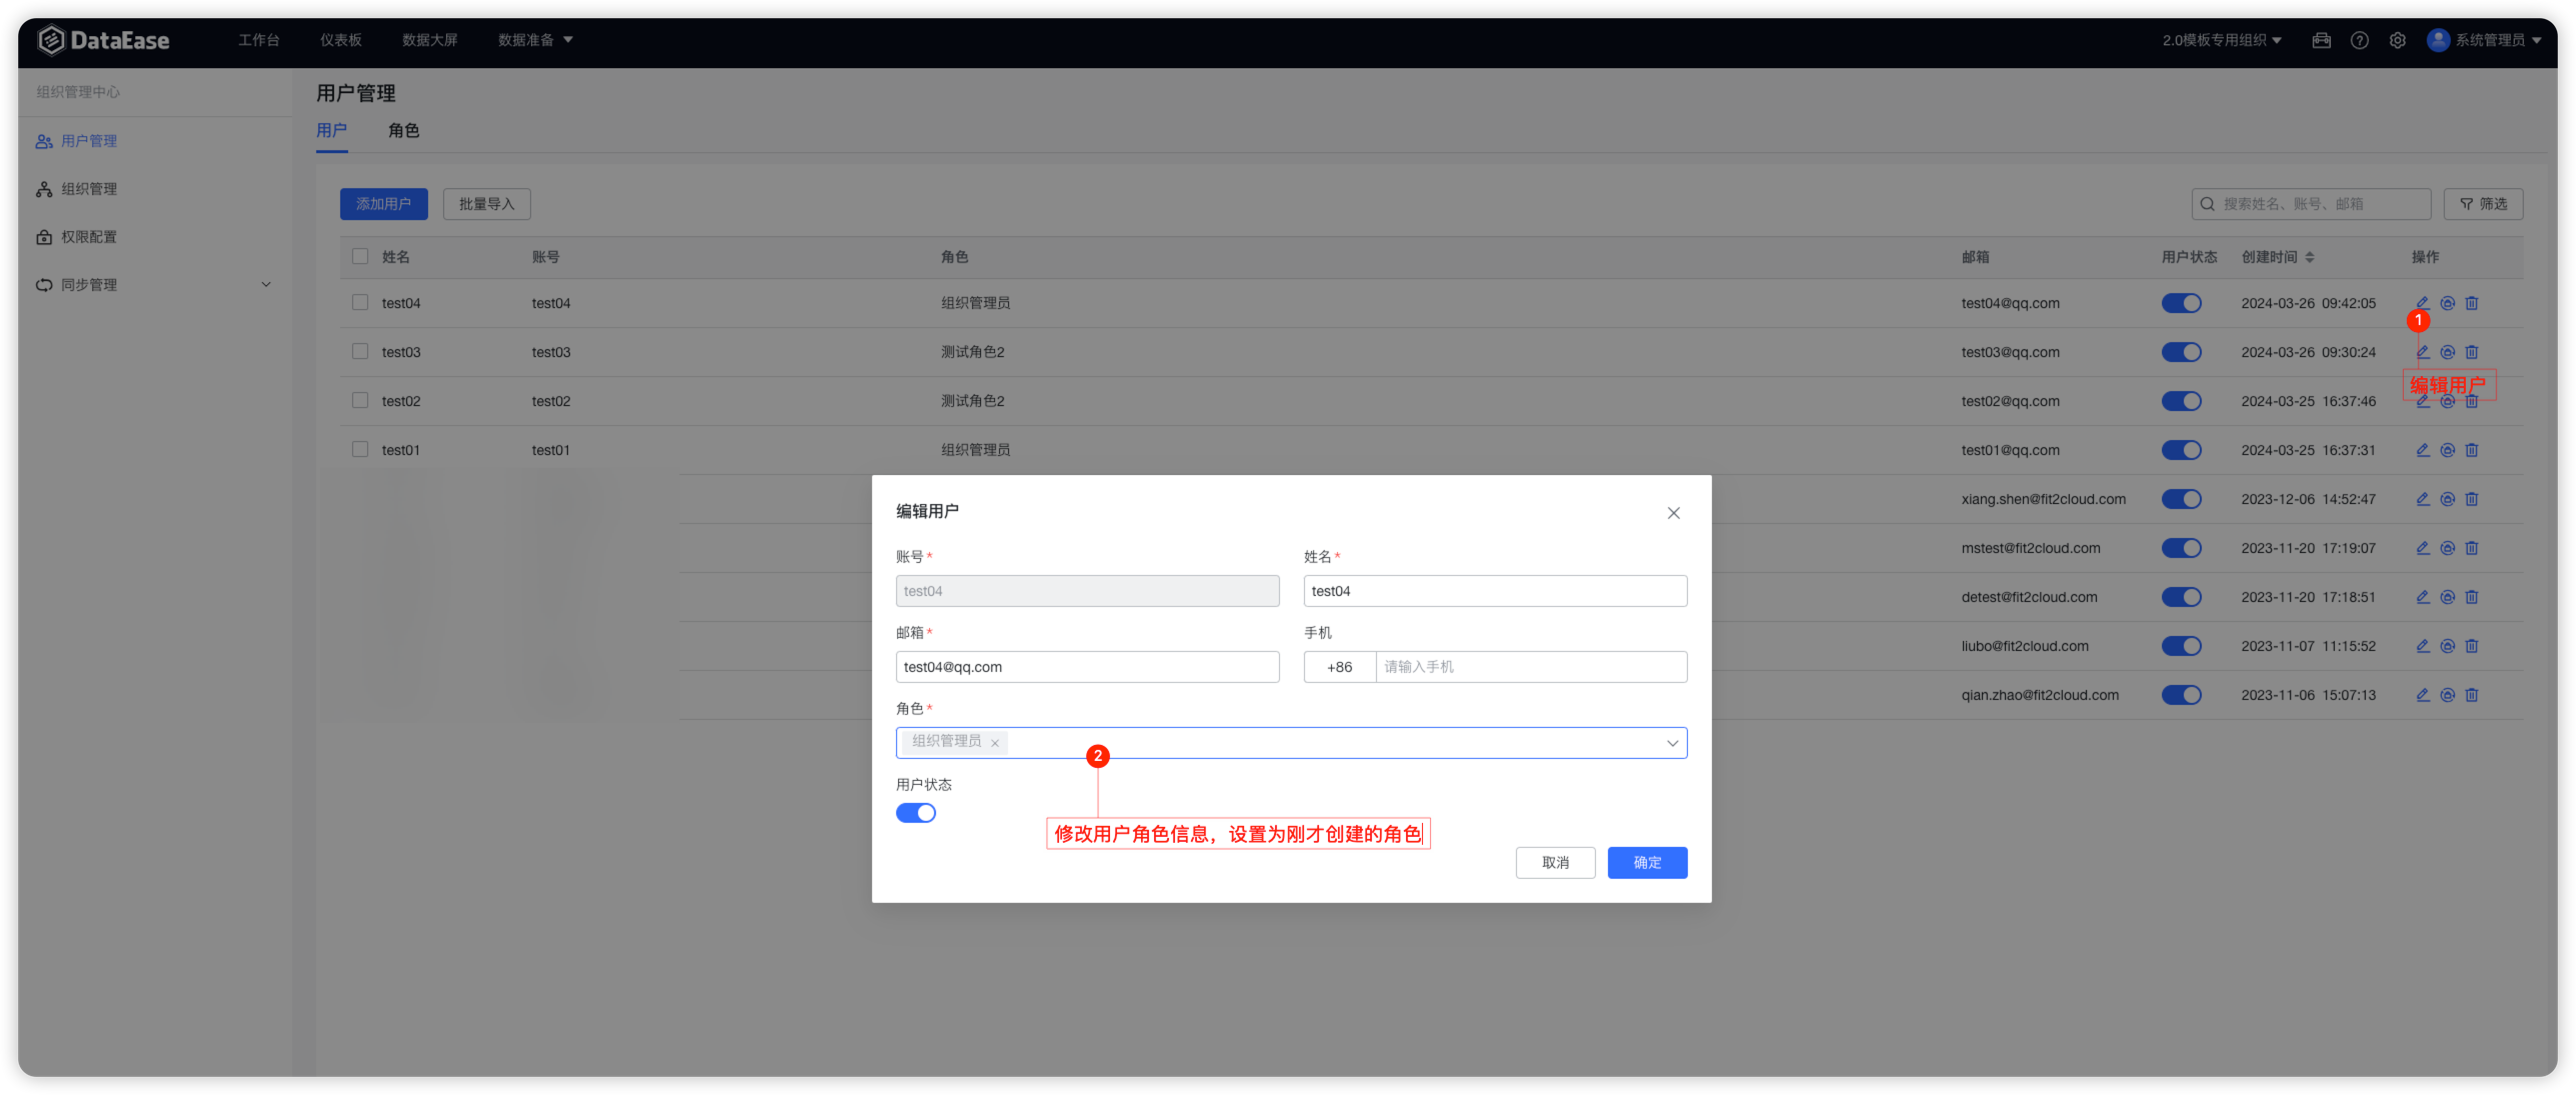This screenshot has height=1095, width=2576.
Task: Click reset password icon in detest@fit2cloud.com row
Action: (2447, 597)
